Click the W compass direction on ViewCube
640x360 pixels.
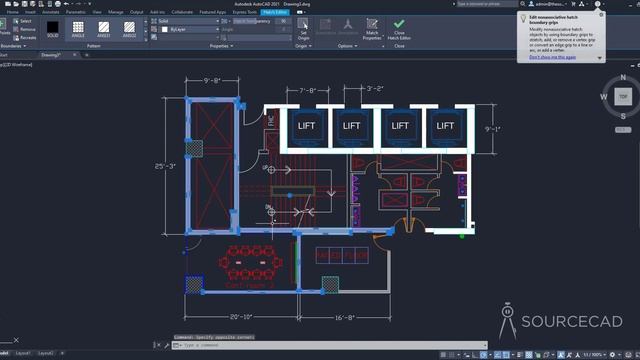(604, 97)
